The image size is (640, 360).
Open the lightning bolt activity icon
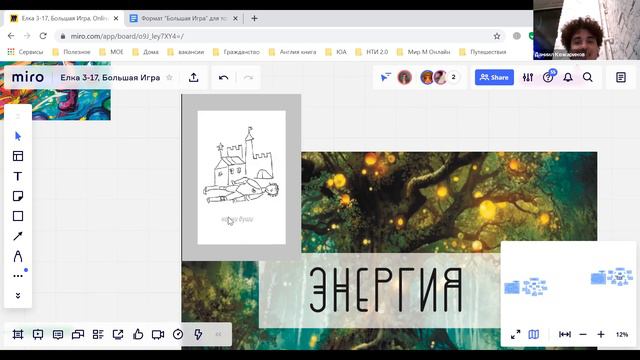[198, 334]
